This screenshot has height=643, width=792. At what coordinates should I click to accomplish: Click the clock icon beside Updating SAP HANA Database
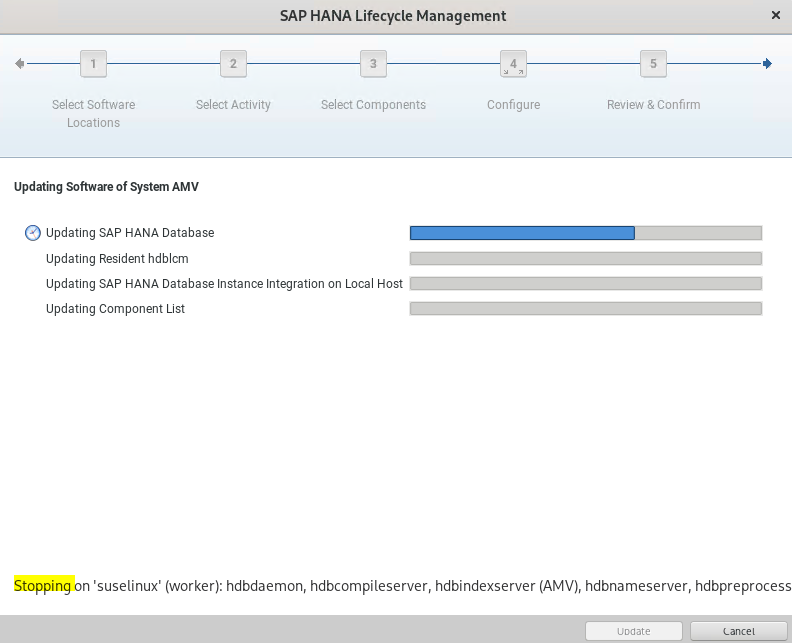(33, 233)
